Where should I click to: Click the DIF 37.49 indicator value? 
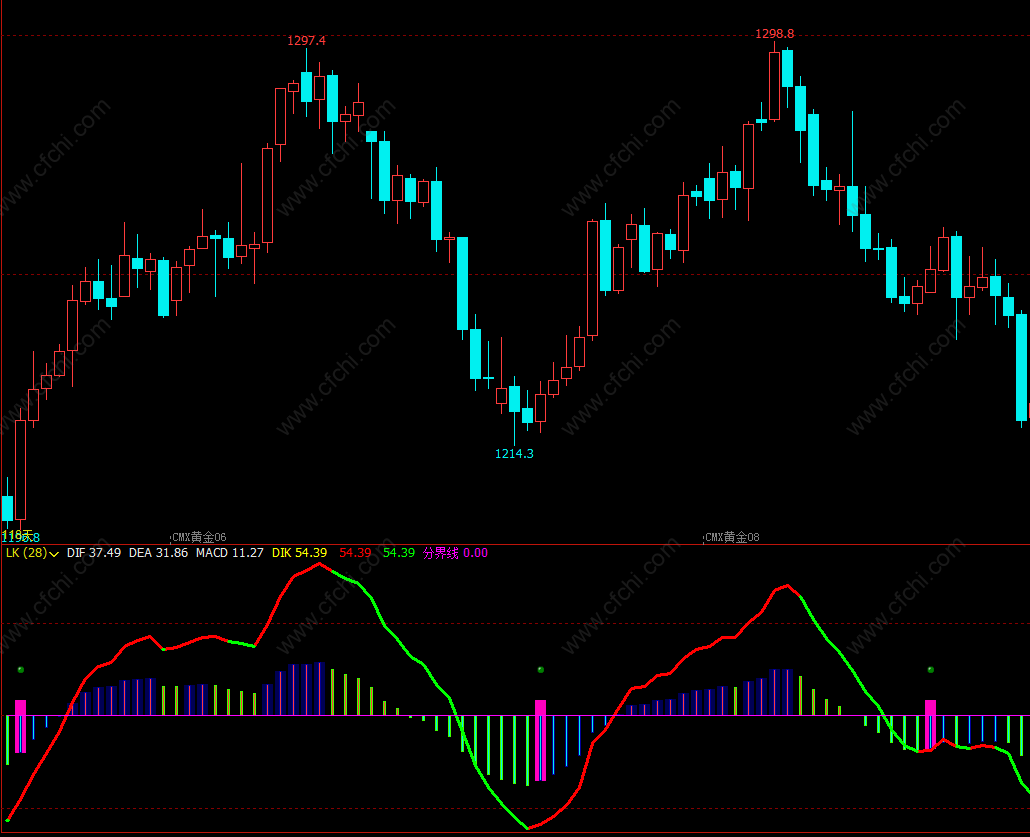(x=93, y=553)
